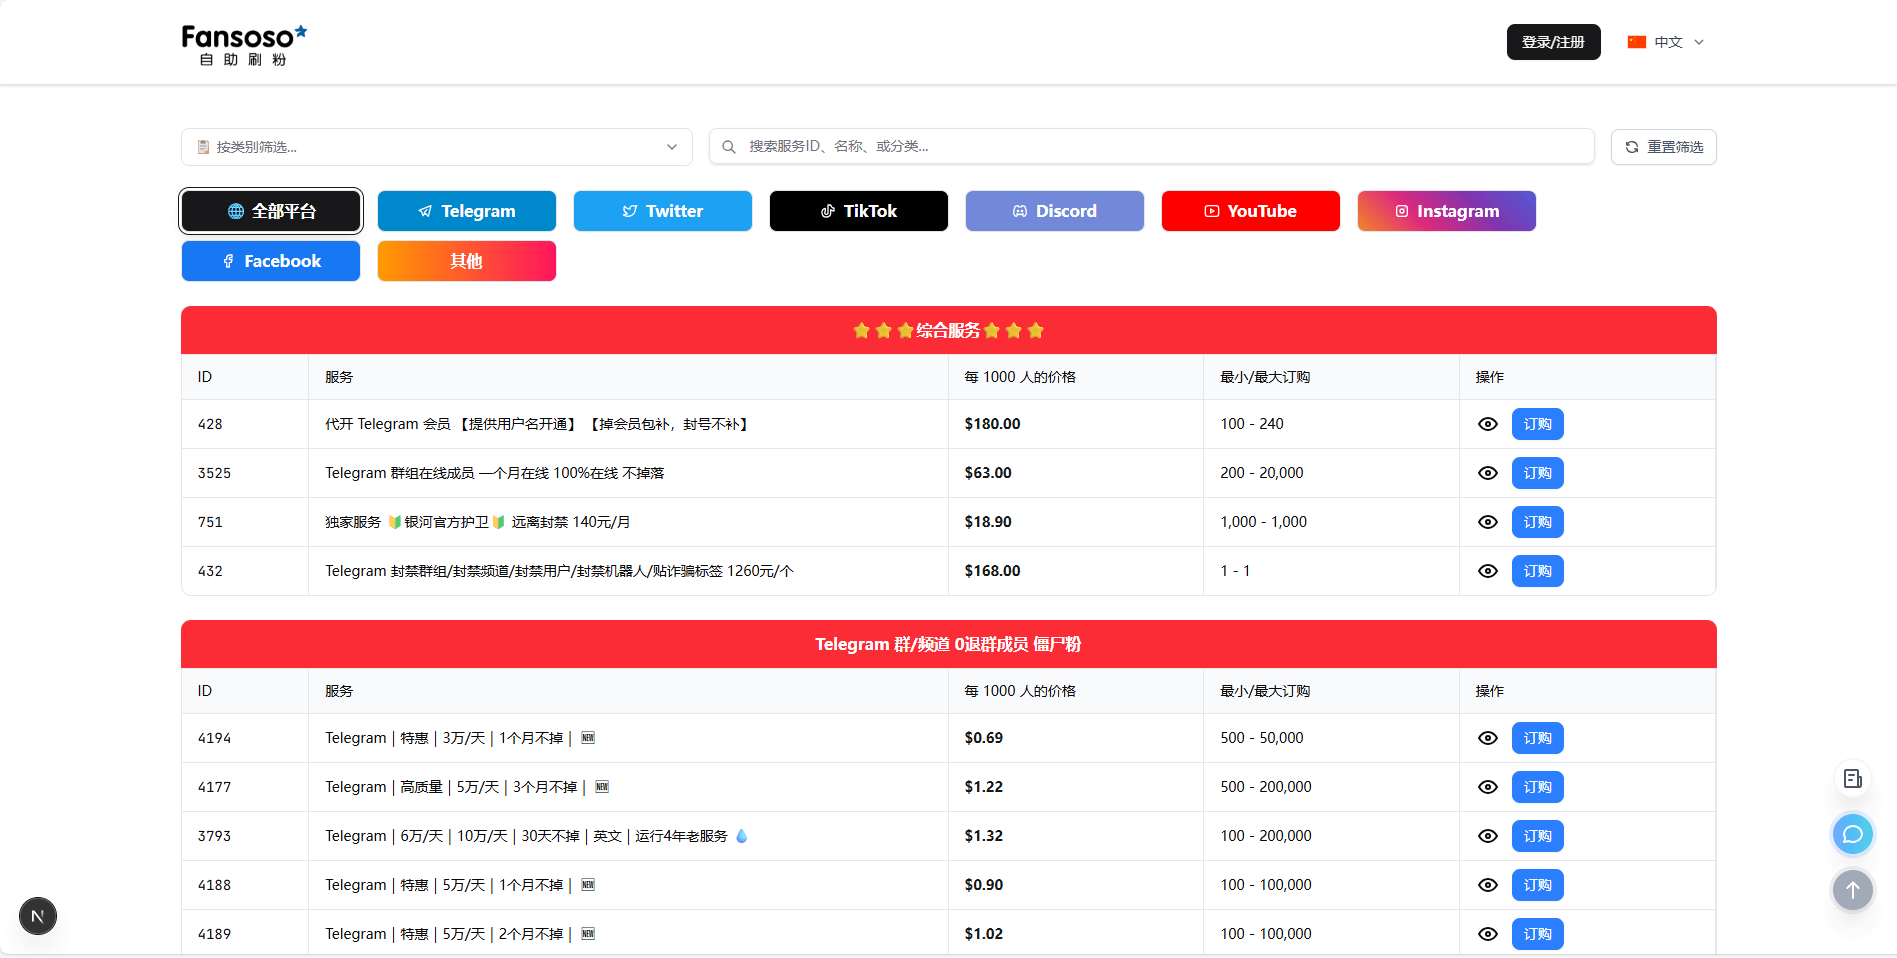The image size is (1897, 958).
Task: Select the TikTok platform filter icon
Action: tap(825, 211)
